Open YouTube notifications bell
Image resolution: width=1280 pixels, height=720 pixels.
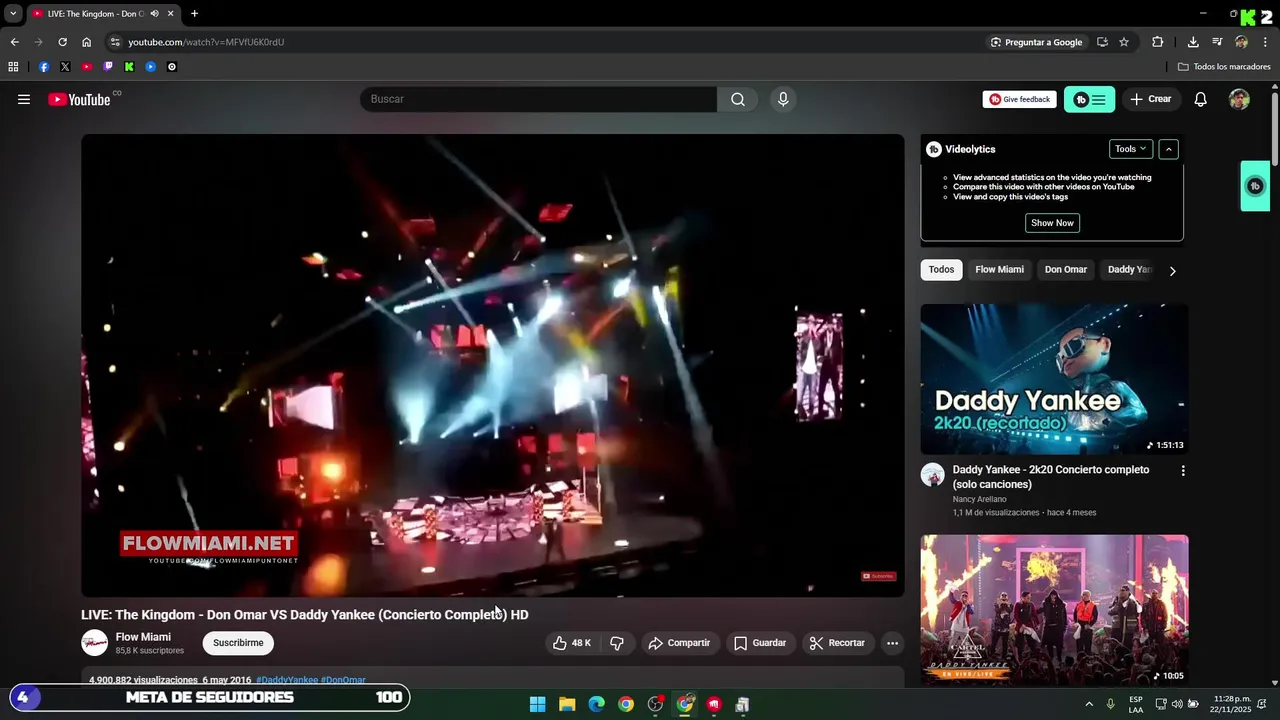click(x=1201, y=99)
